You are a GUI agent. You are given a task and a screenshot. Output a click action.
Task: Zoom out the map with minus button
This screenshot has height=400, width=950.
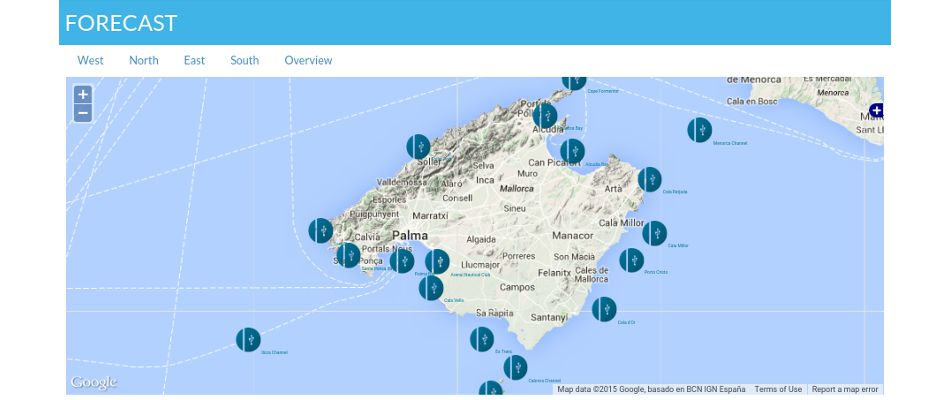pyautogui.click(x=83, y=113)
